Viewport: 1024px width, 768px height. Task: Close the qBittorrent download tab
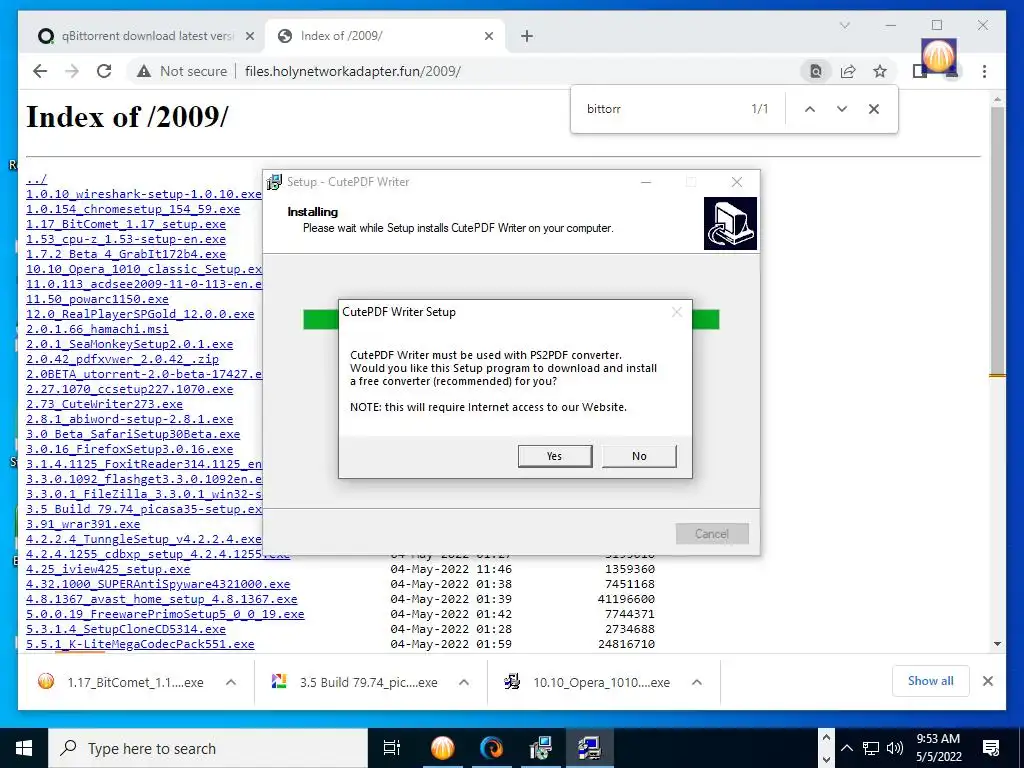click(x=249, y=36)
